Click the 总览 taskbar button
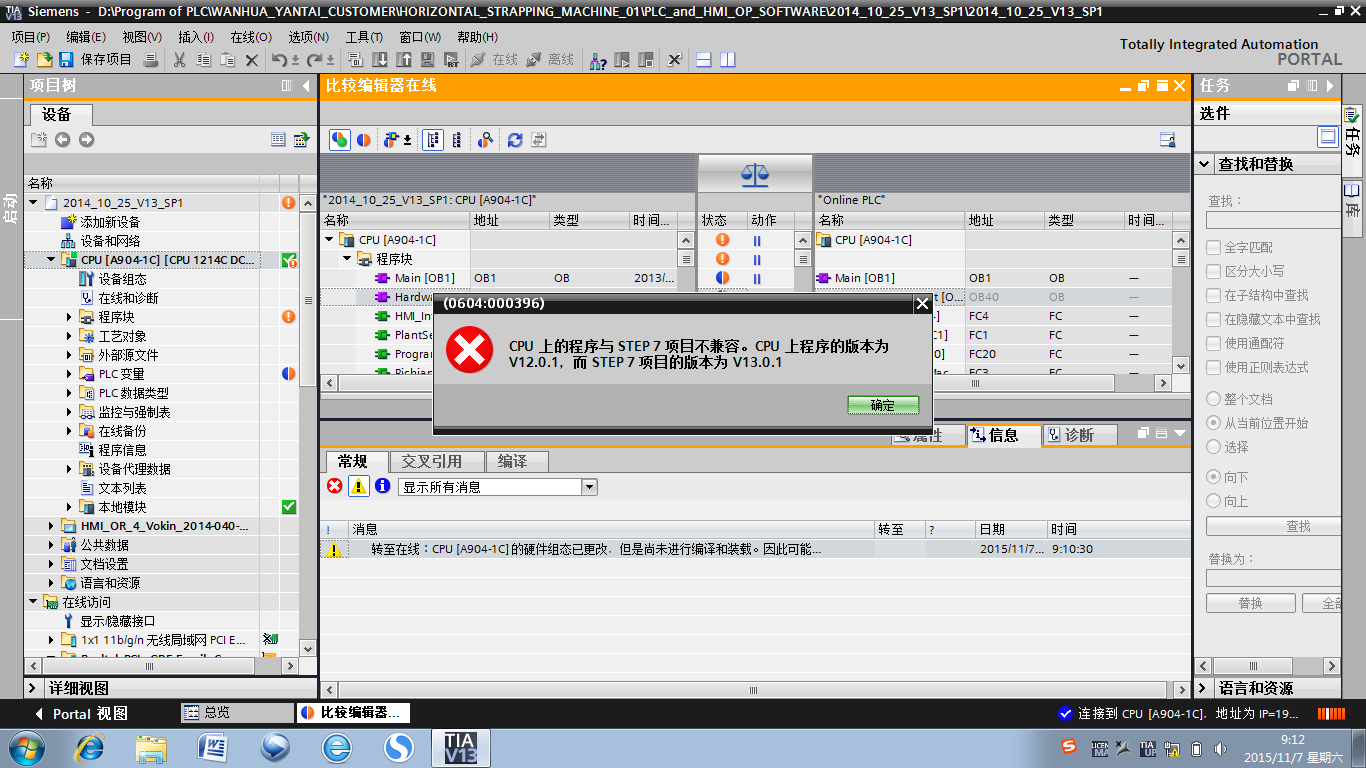 [237, 713]
